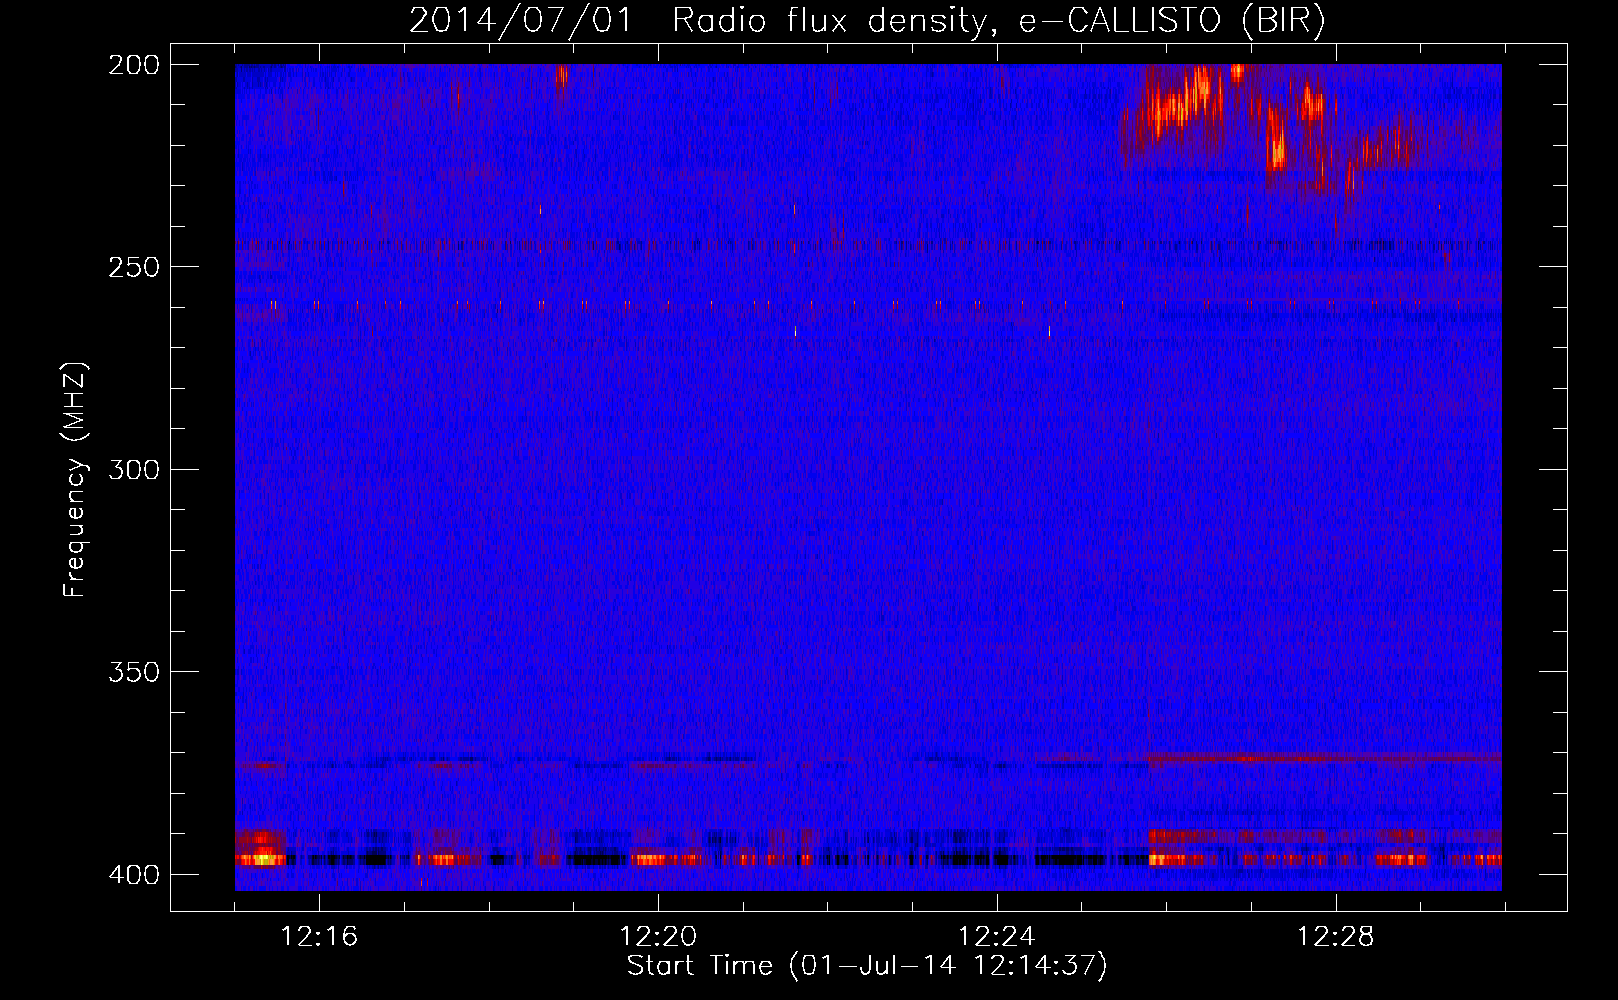
Task: Click the 200 frequency tick label
Action: click(x=133, y=65)
